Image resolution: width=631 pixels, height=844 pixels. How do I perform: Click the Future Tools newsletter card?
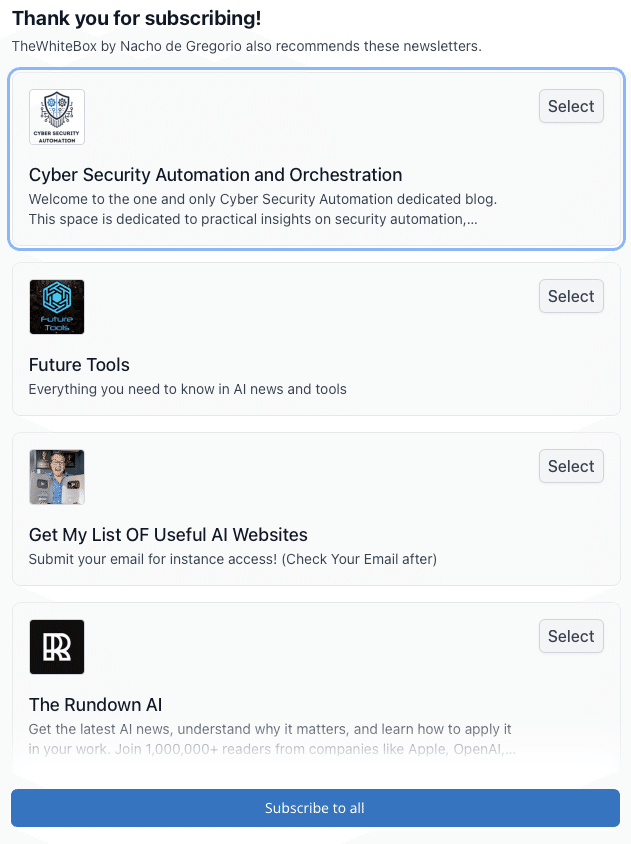pyautogui.click(x=315, y=338)
